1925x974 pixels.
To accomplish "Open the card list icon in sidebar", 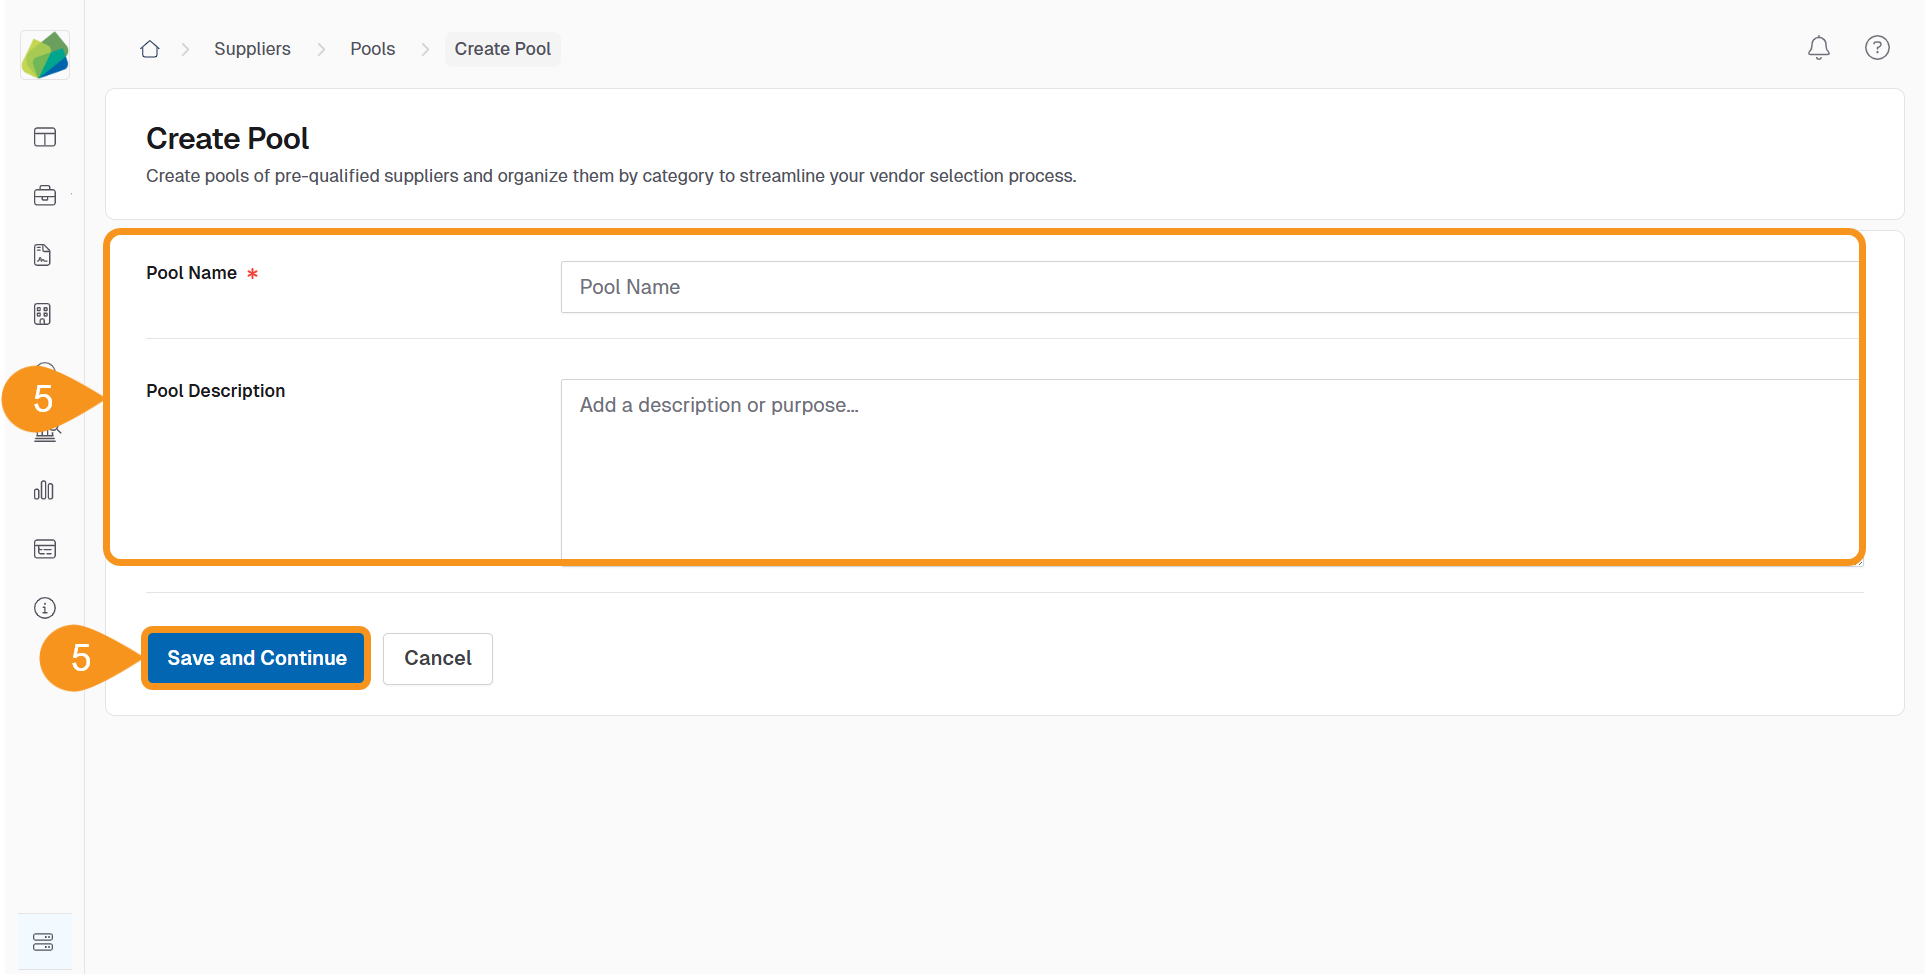I will tap(45, 549).
